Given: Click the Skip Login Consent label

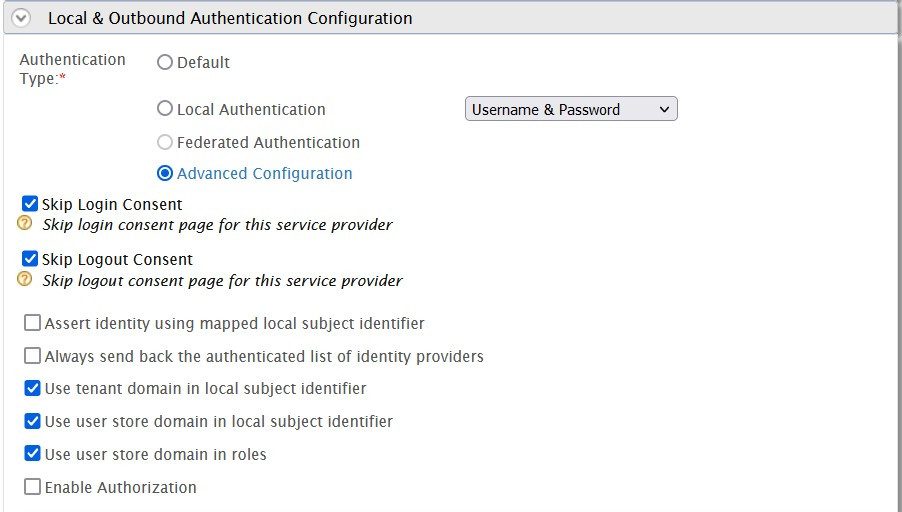Looking at the screenshot, I should click(x=112, y=204).
